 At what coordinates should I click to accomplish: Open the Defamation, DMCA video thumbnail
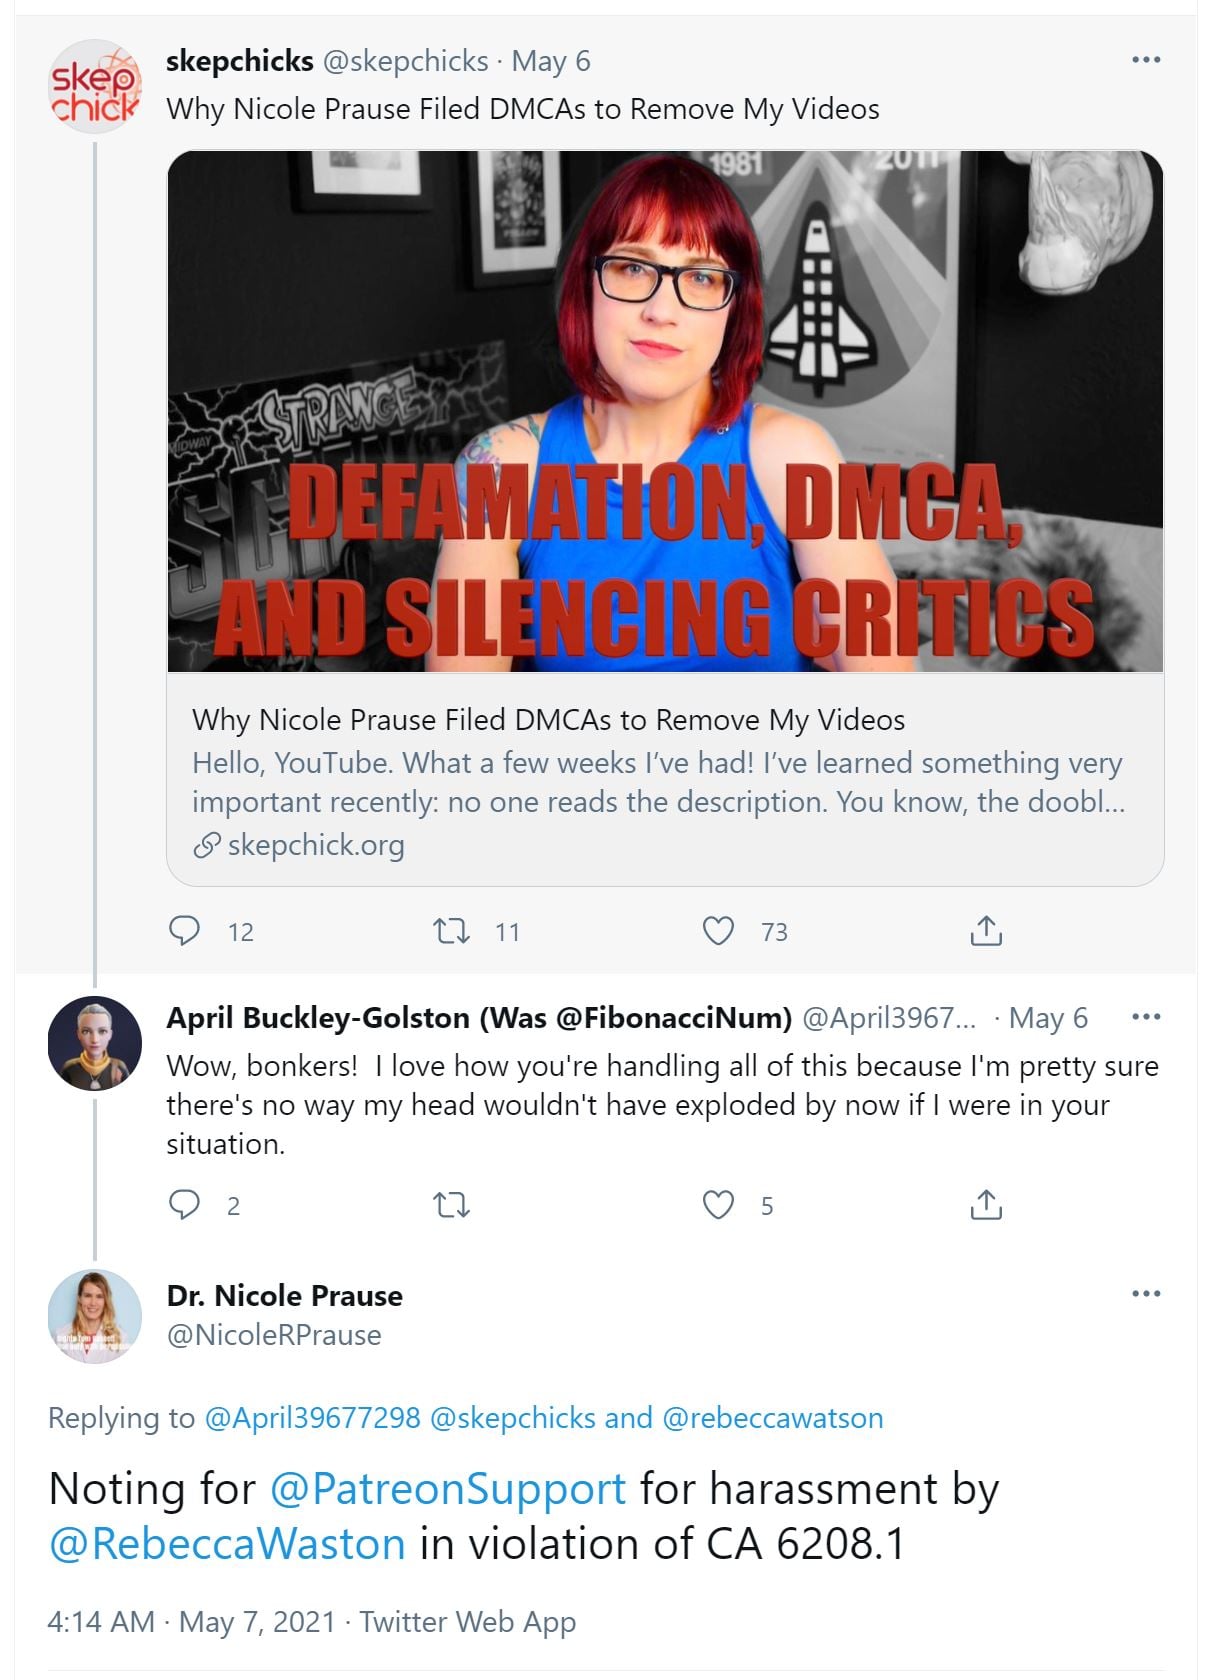click(x=665, y=411)
